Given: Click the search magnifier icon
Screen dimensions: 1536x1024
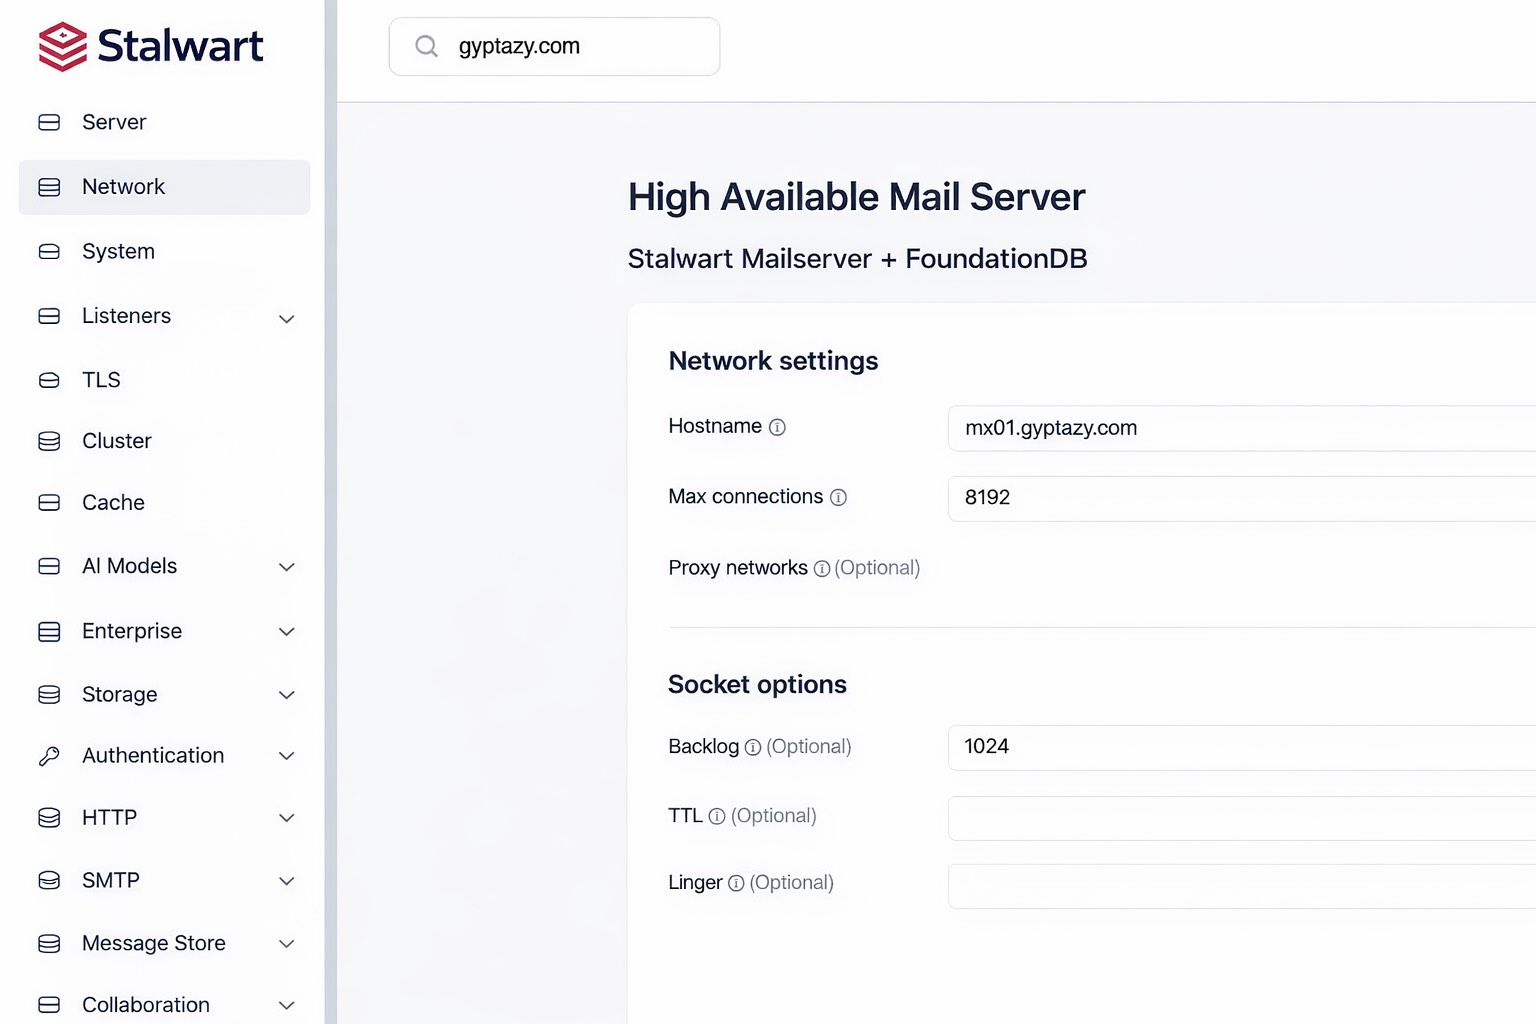Looking at the screenshot, I should coord(427,46).
